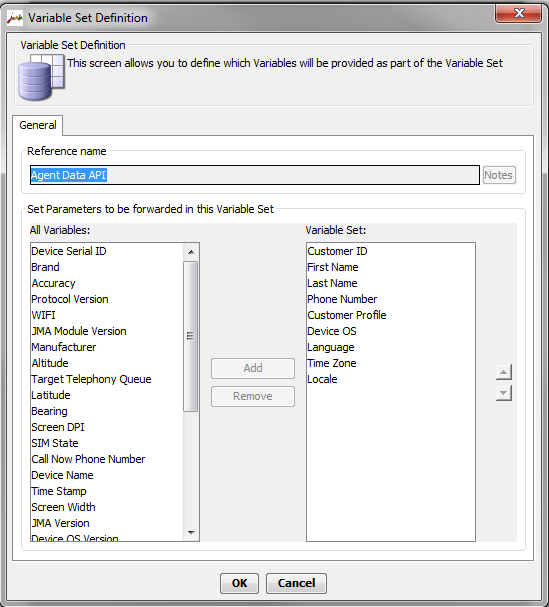The image size is (549, 607).
Task: Move selected variable down with arrow button
Action: pyautogui.click(x=504, y=393)
